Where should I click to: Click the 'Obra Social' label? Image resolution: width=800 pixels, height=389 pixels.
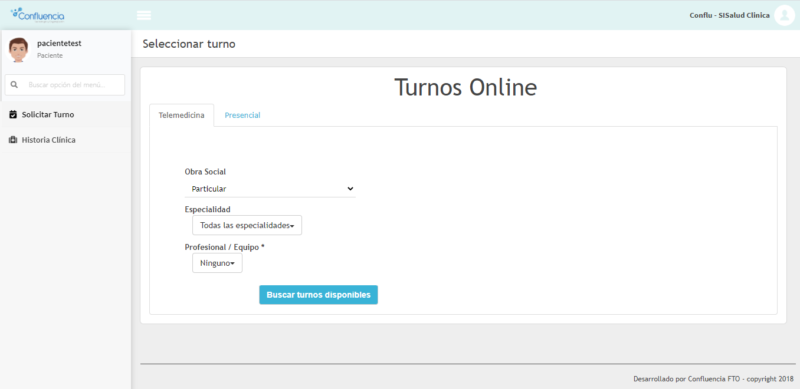(205, 172)
